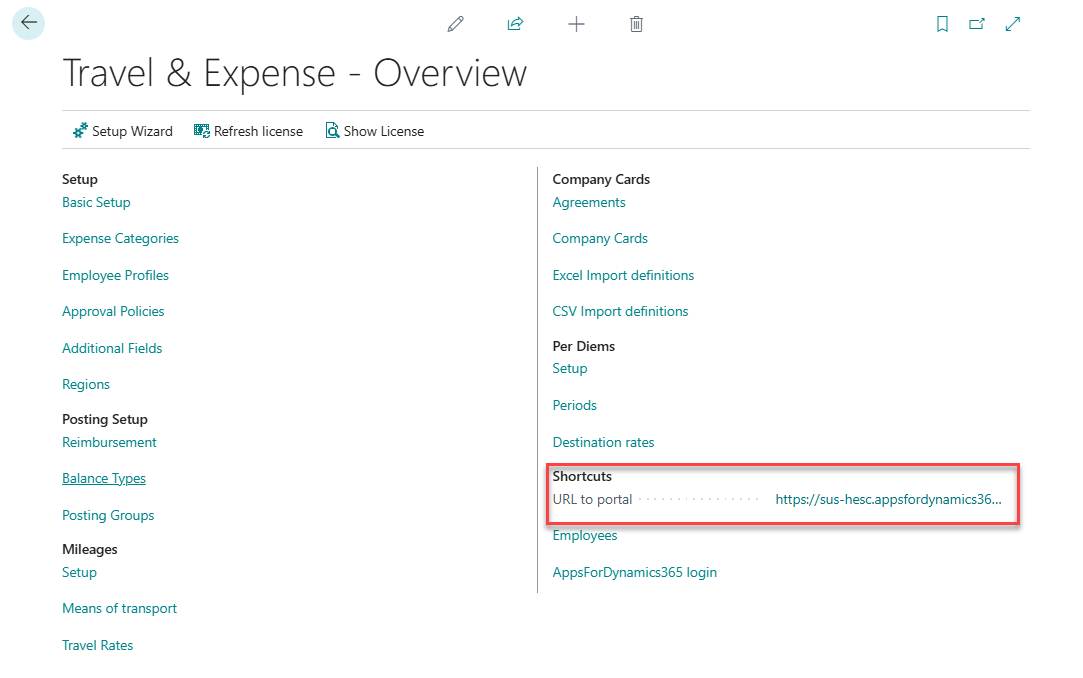
Task: Launch the Setup Wizard
Action: pyautogui.click(x=123, y=131)
